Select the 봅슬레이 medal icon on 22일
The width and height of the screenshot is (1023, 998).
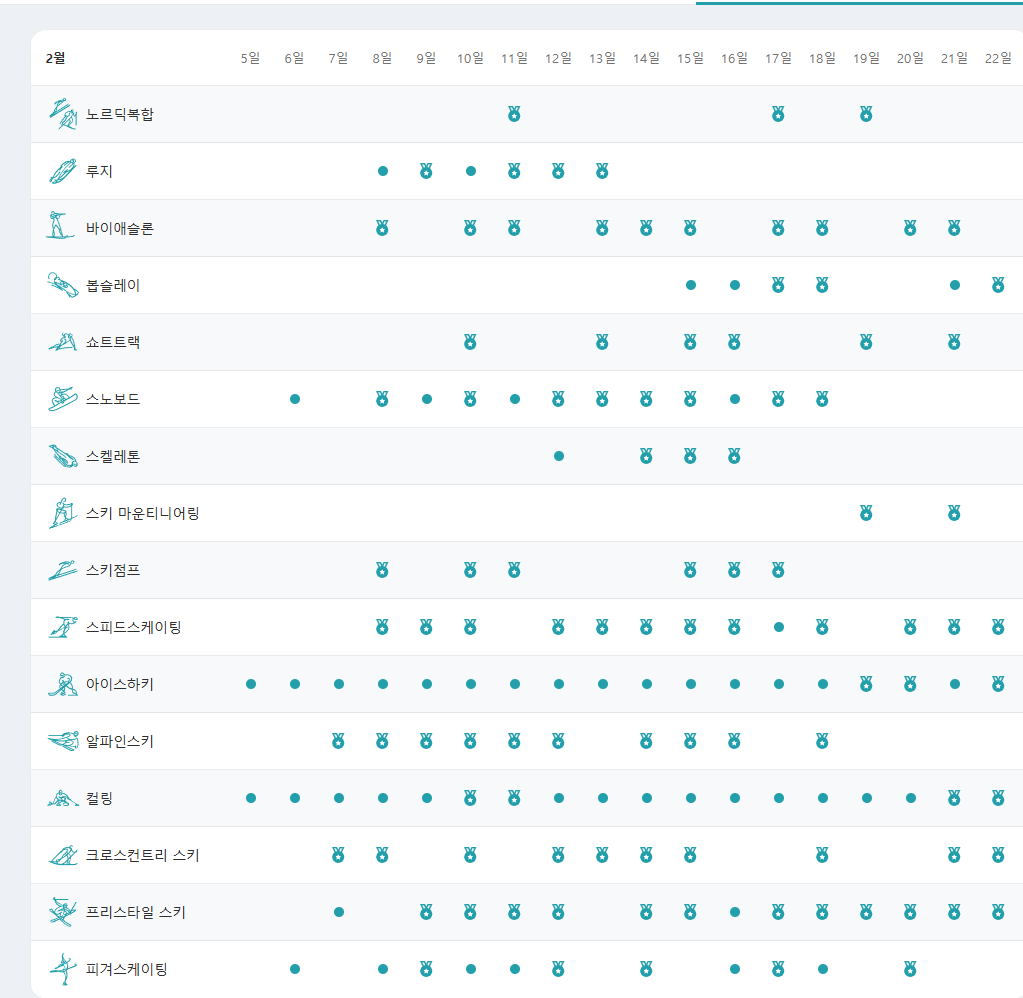[x=998, y=285]
